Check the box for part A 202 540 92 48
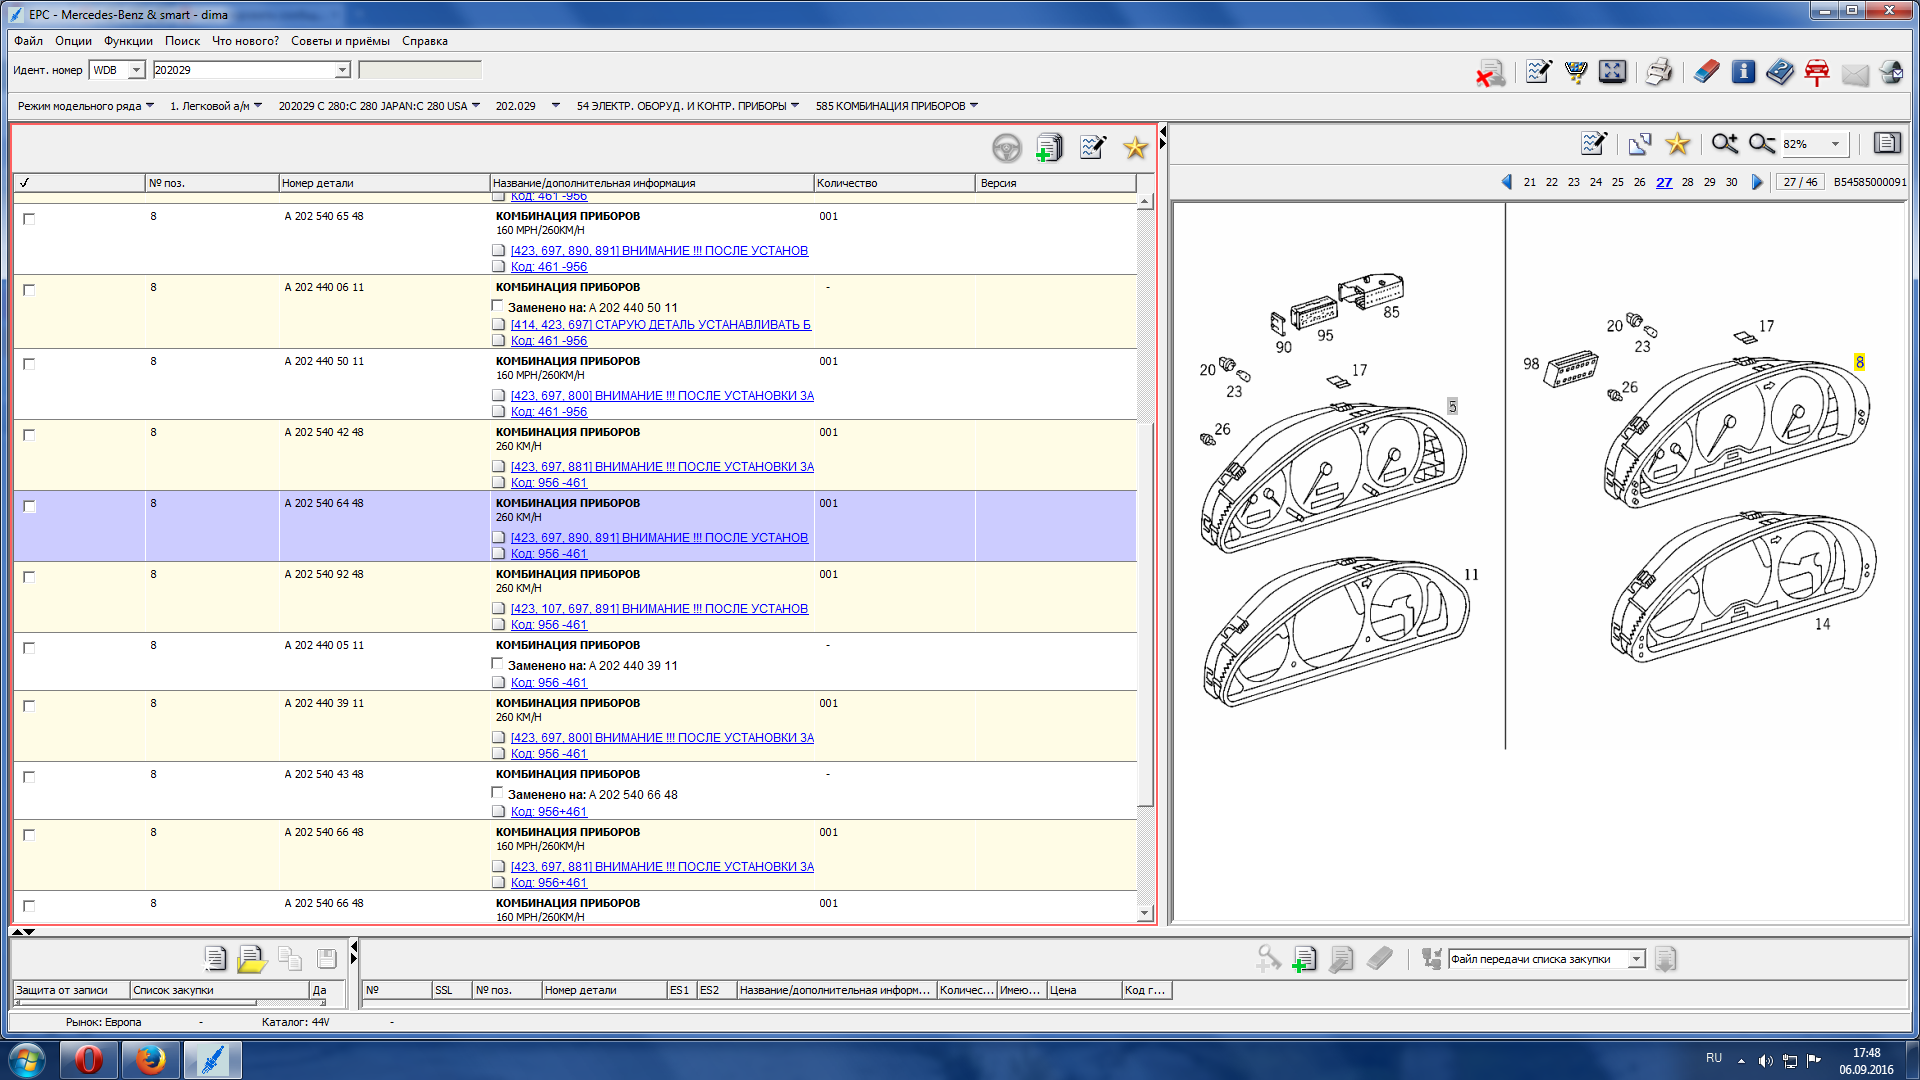The image size is (1920, 1080). [29, 577]
